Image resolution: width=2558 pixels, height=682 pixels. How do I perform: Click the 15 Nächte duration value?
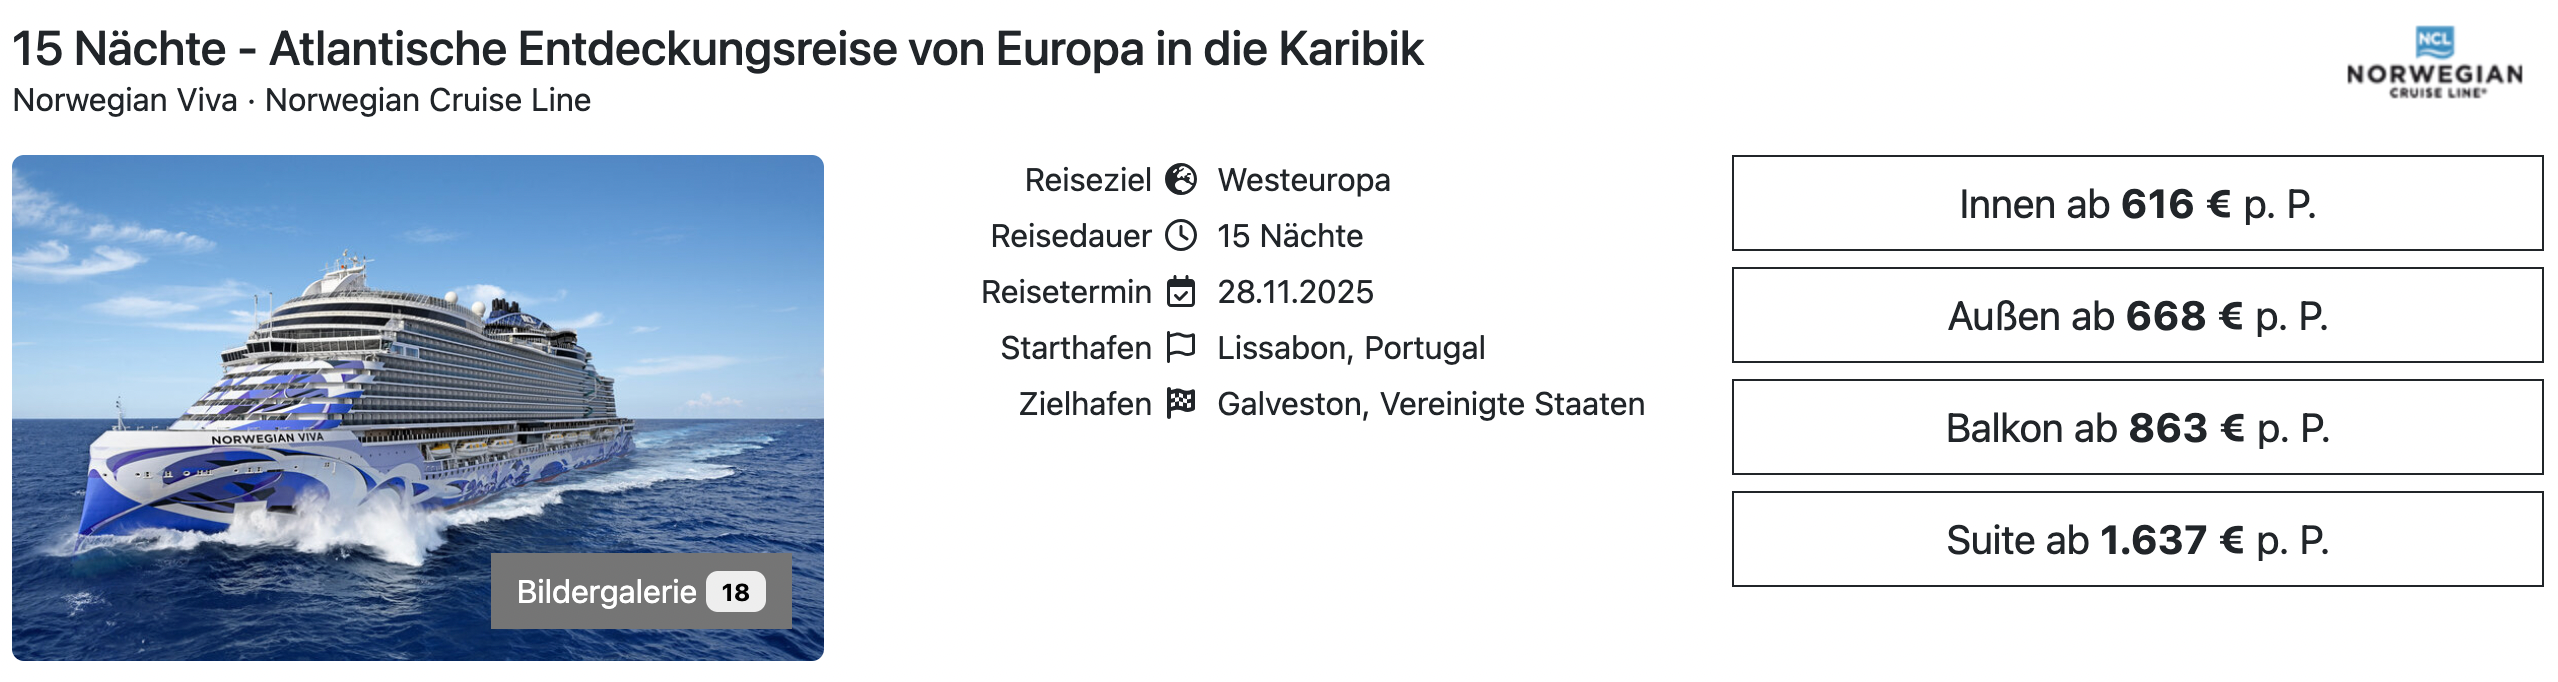1290,236
